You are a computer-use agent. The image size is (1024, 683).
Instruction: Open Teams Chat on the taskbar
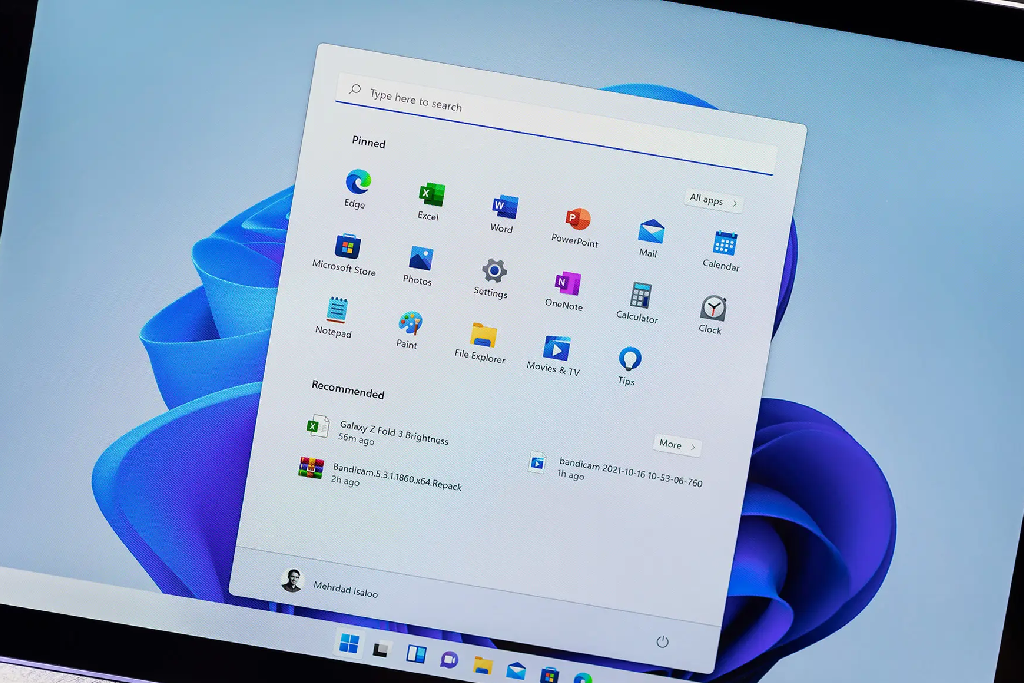449,660
